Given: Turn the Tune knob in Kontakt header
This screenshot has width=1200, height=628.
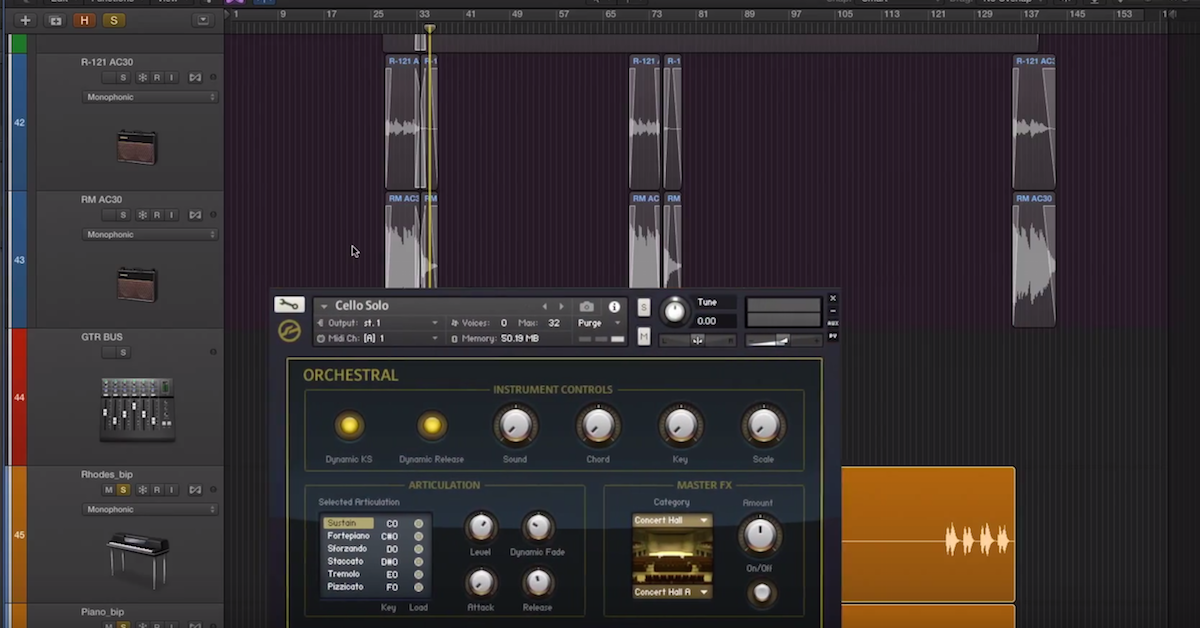Looking at the screenshot, I should pos(675,312).
